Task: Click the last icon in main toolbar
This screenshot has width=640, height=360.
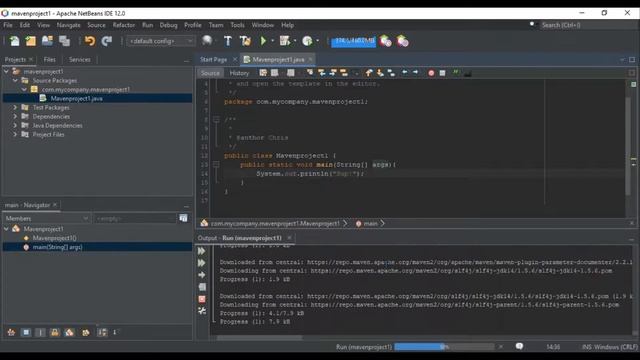Action: 402,41
